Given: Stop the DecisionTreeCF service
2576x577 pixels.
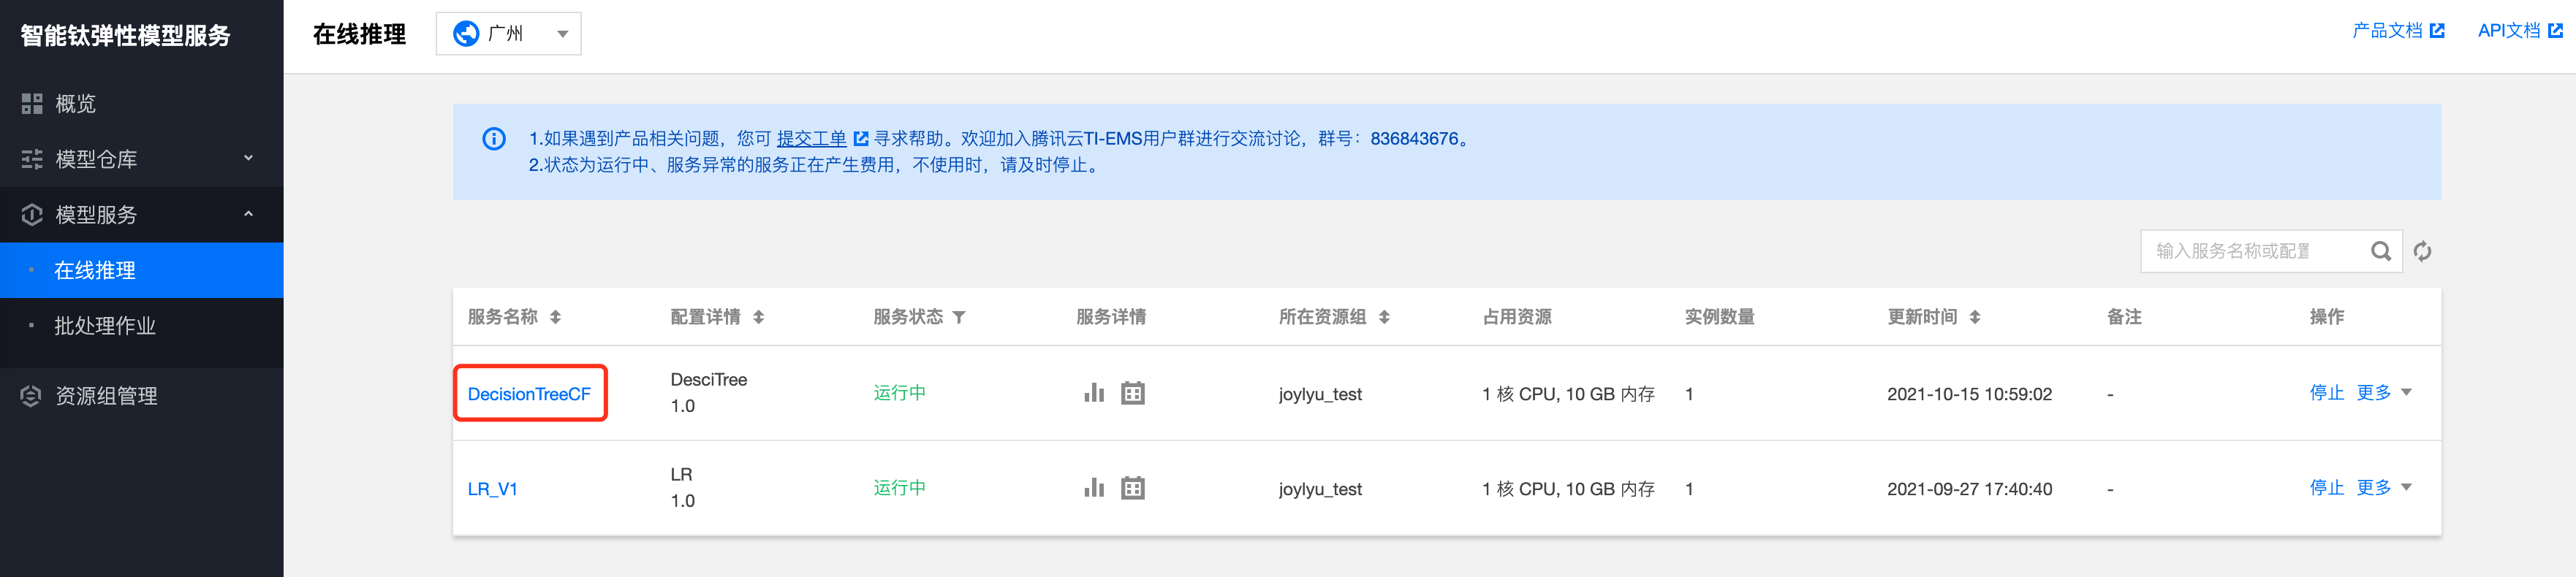Looking at the screenshot, I should (x=2326, y=393).
